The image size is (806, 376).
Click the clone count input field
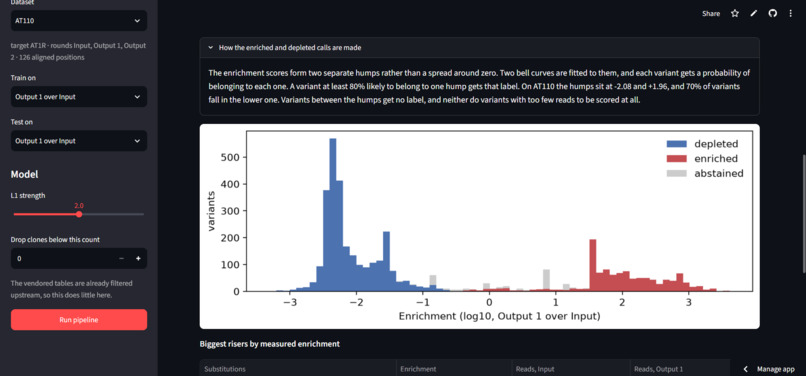[62, 258]
